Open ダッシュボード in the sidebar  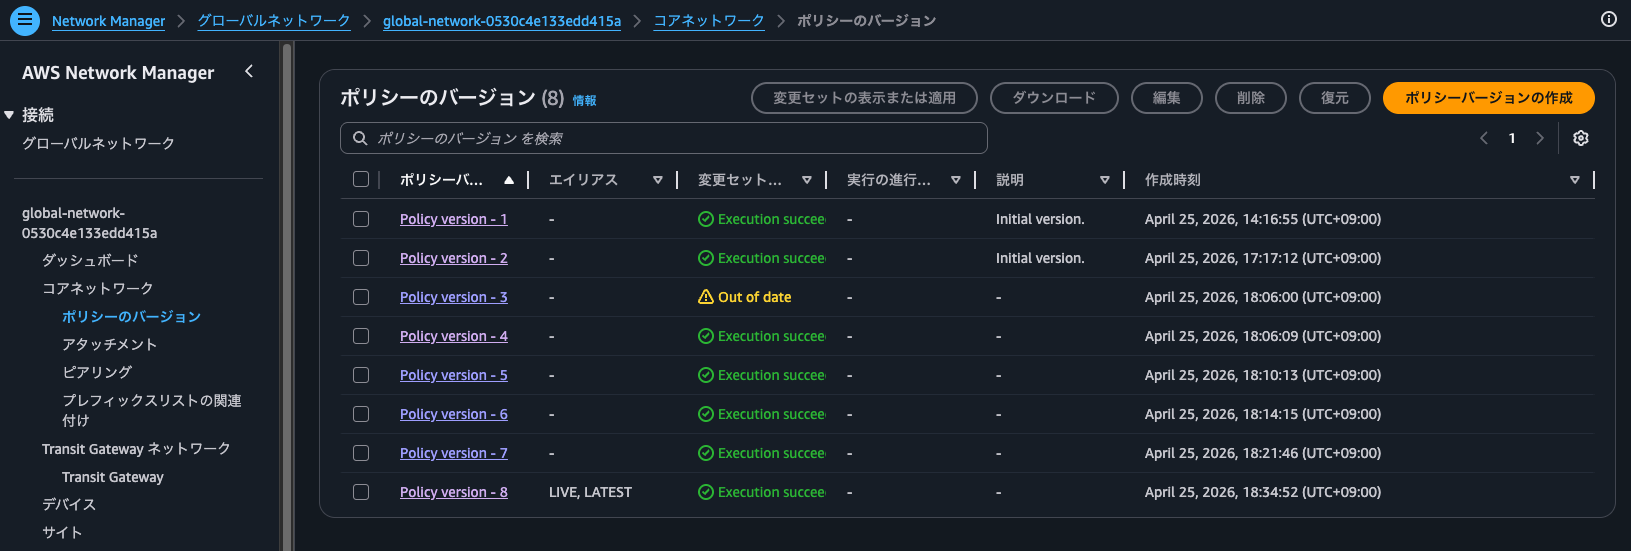click(x=90, y=260)
